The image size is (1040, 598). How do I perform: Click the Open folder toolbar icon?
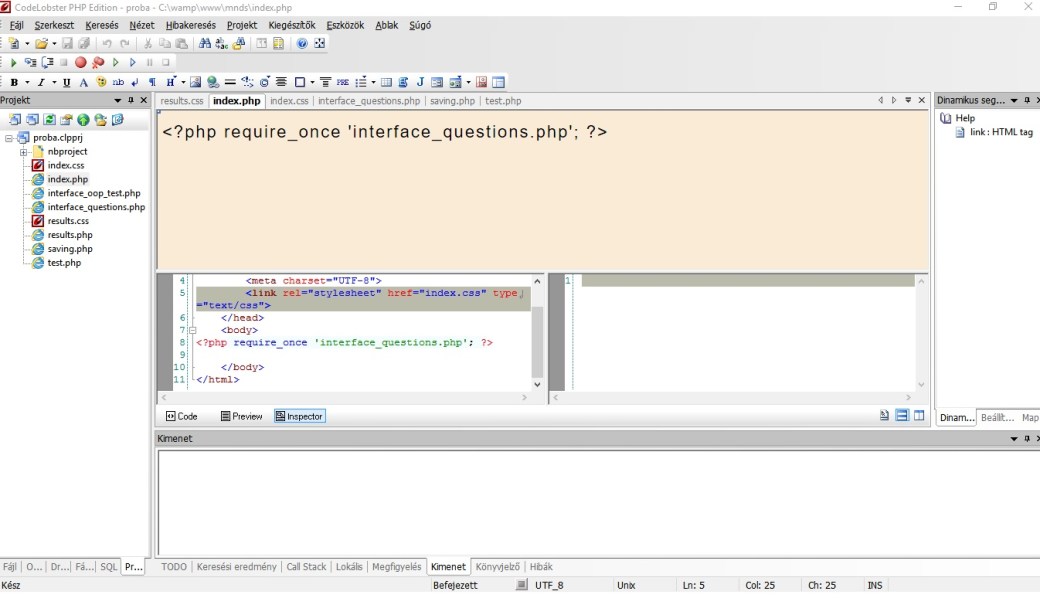(41, 44)
